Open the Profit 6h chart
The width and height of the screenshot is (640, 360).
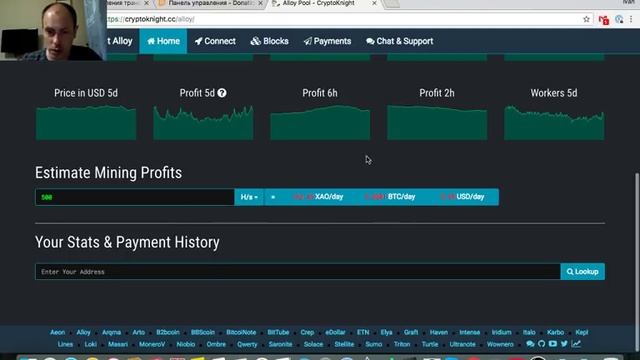[320, 123]
